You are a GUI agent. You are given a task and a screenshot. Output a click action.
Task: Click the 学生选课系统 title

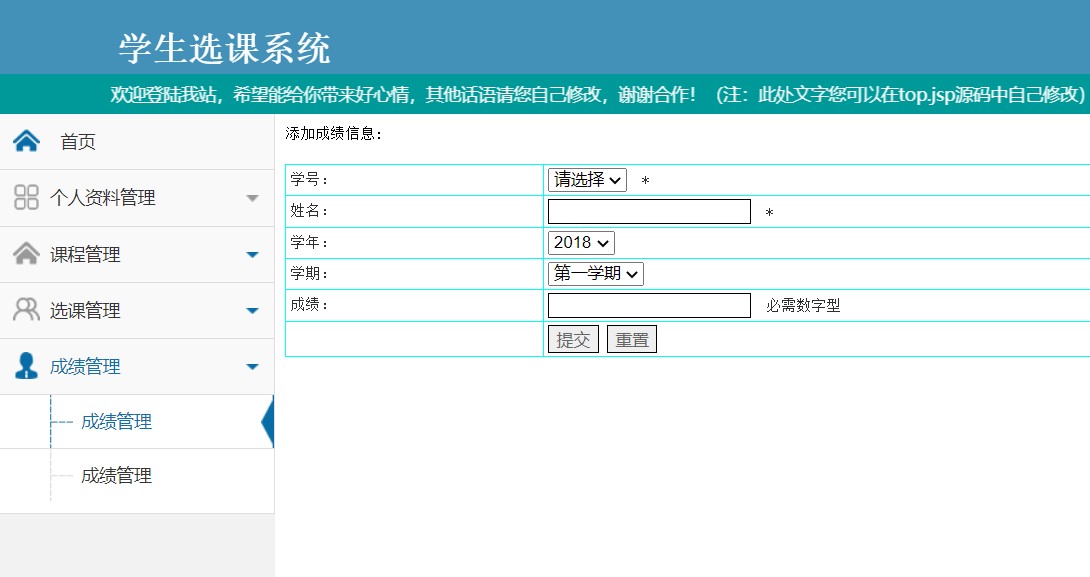[225, 49]
